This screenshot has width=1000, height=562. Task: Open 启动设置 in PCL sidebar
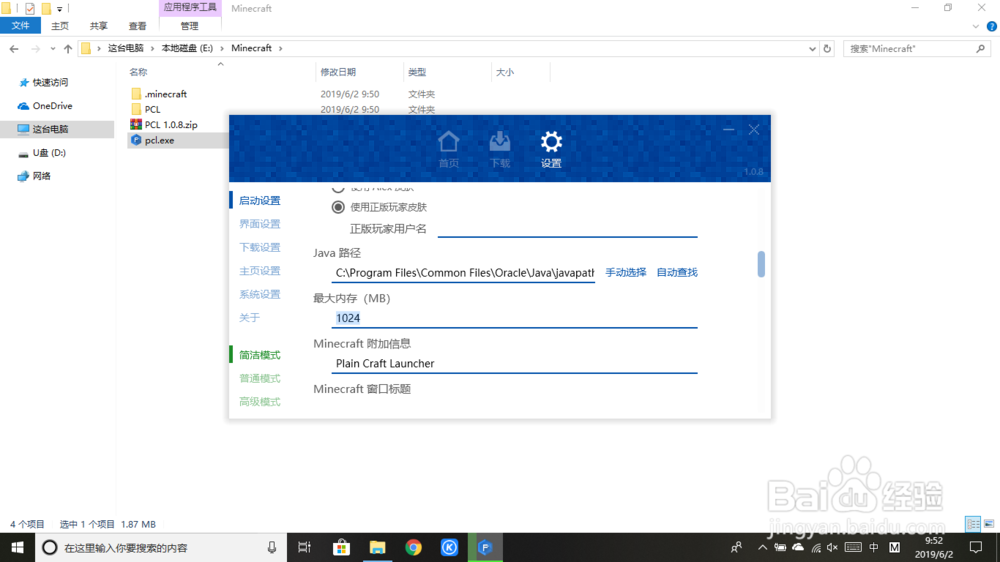coord(260,200)
